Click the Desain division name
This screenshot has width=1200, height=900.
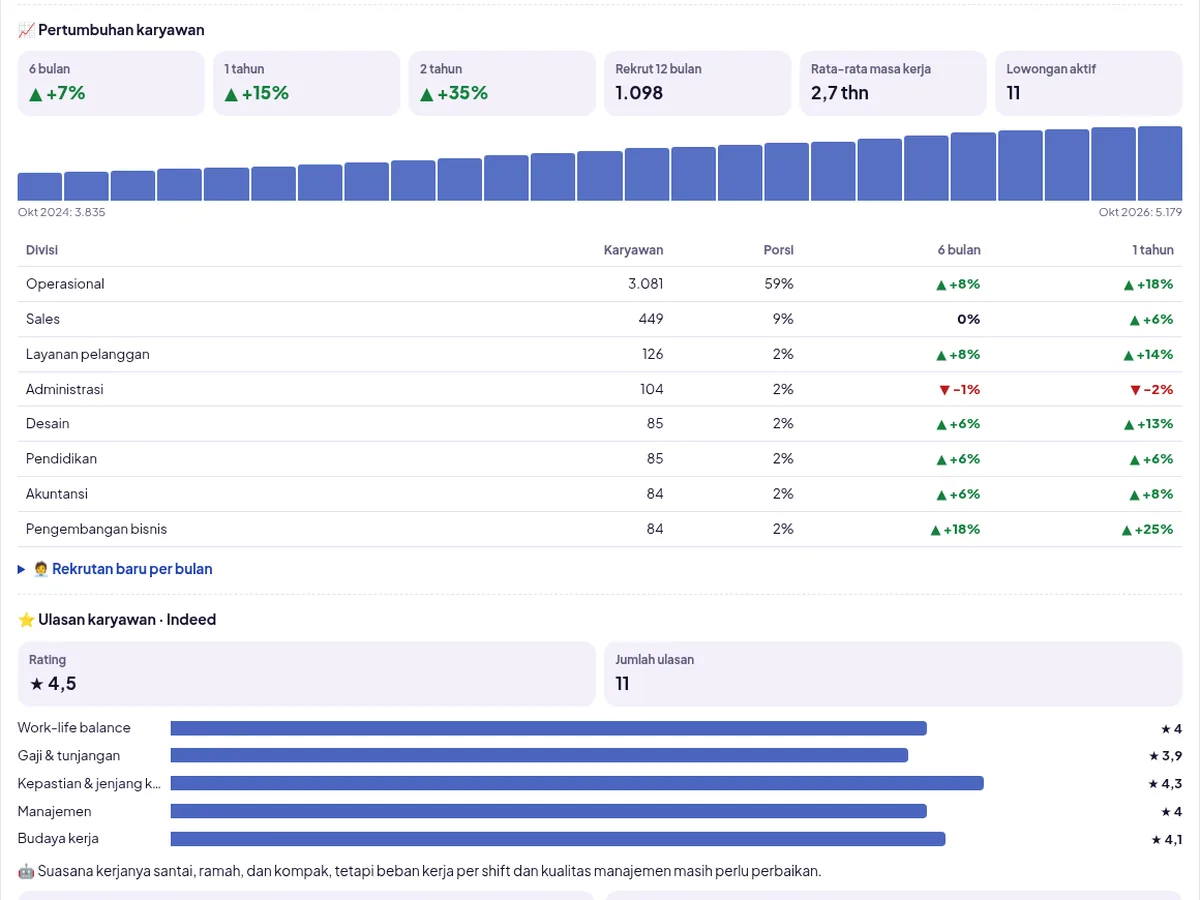[48, 424]
